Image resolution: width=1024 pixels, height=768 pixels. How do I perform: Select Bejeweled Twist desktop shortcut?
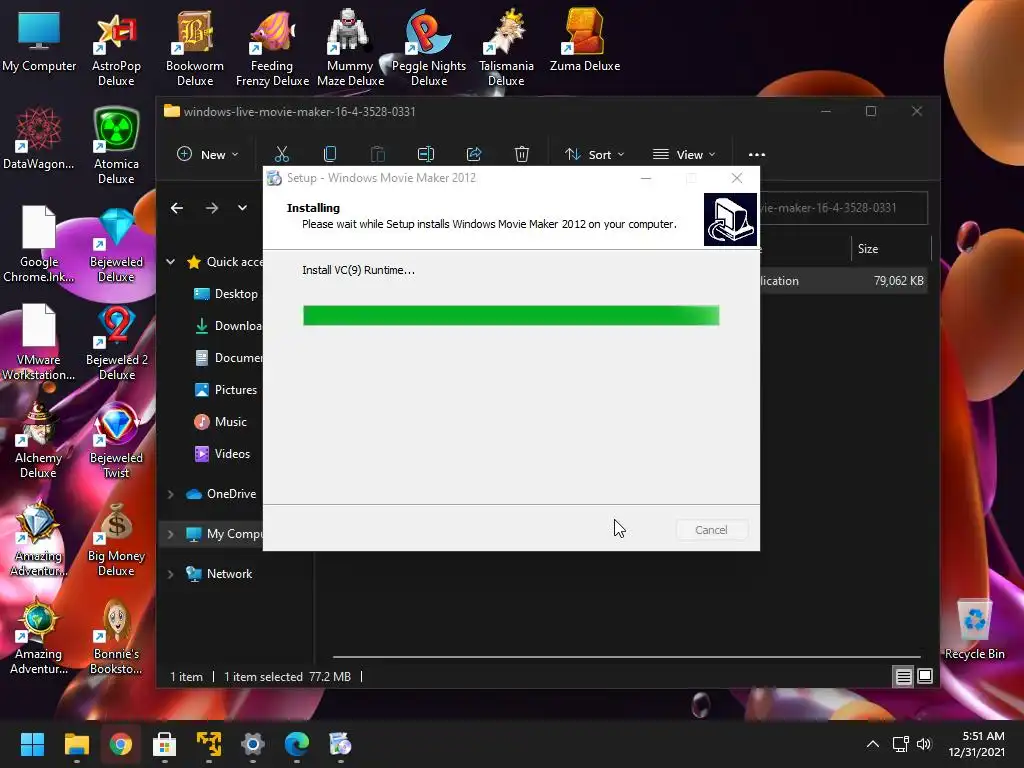(x=116, y=440)
